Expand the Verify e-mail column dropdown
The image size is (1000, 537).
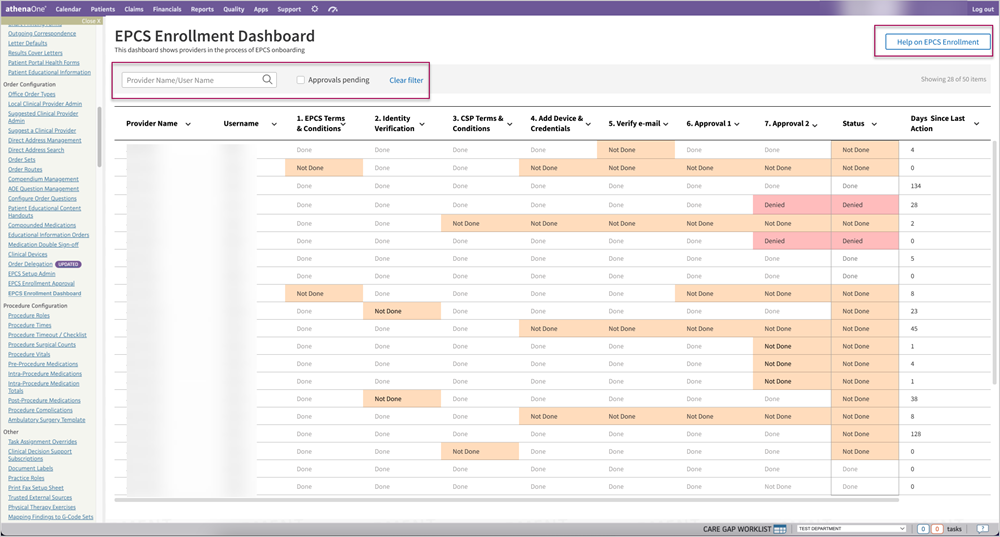tap(666, 124)
